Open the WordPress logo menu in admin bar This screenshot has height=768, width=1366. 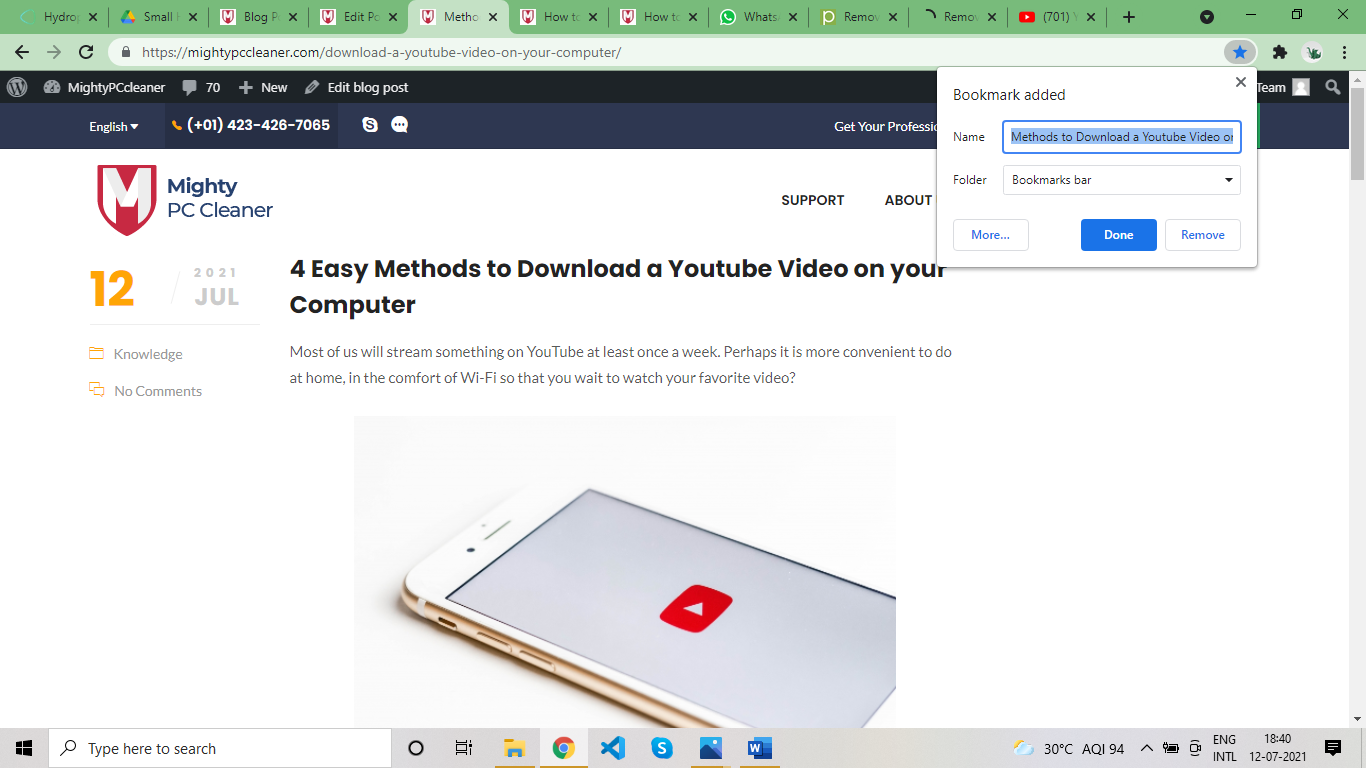click(17, 87)
